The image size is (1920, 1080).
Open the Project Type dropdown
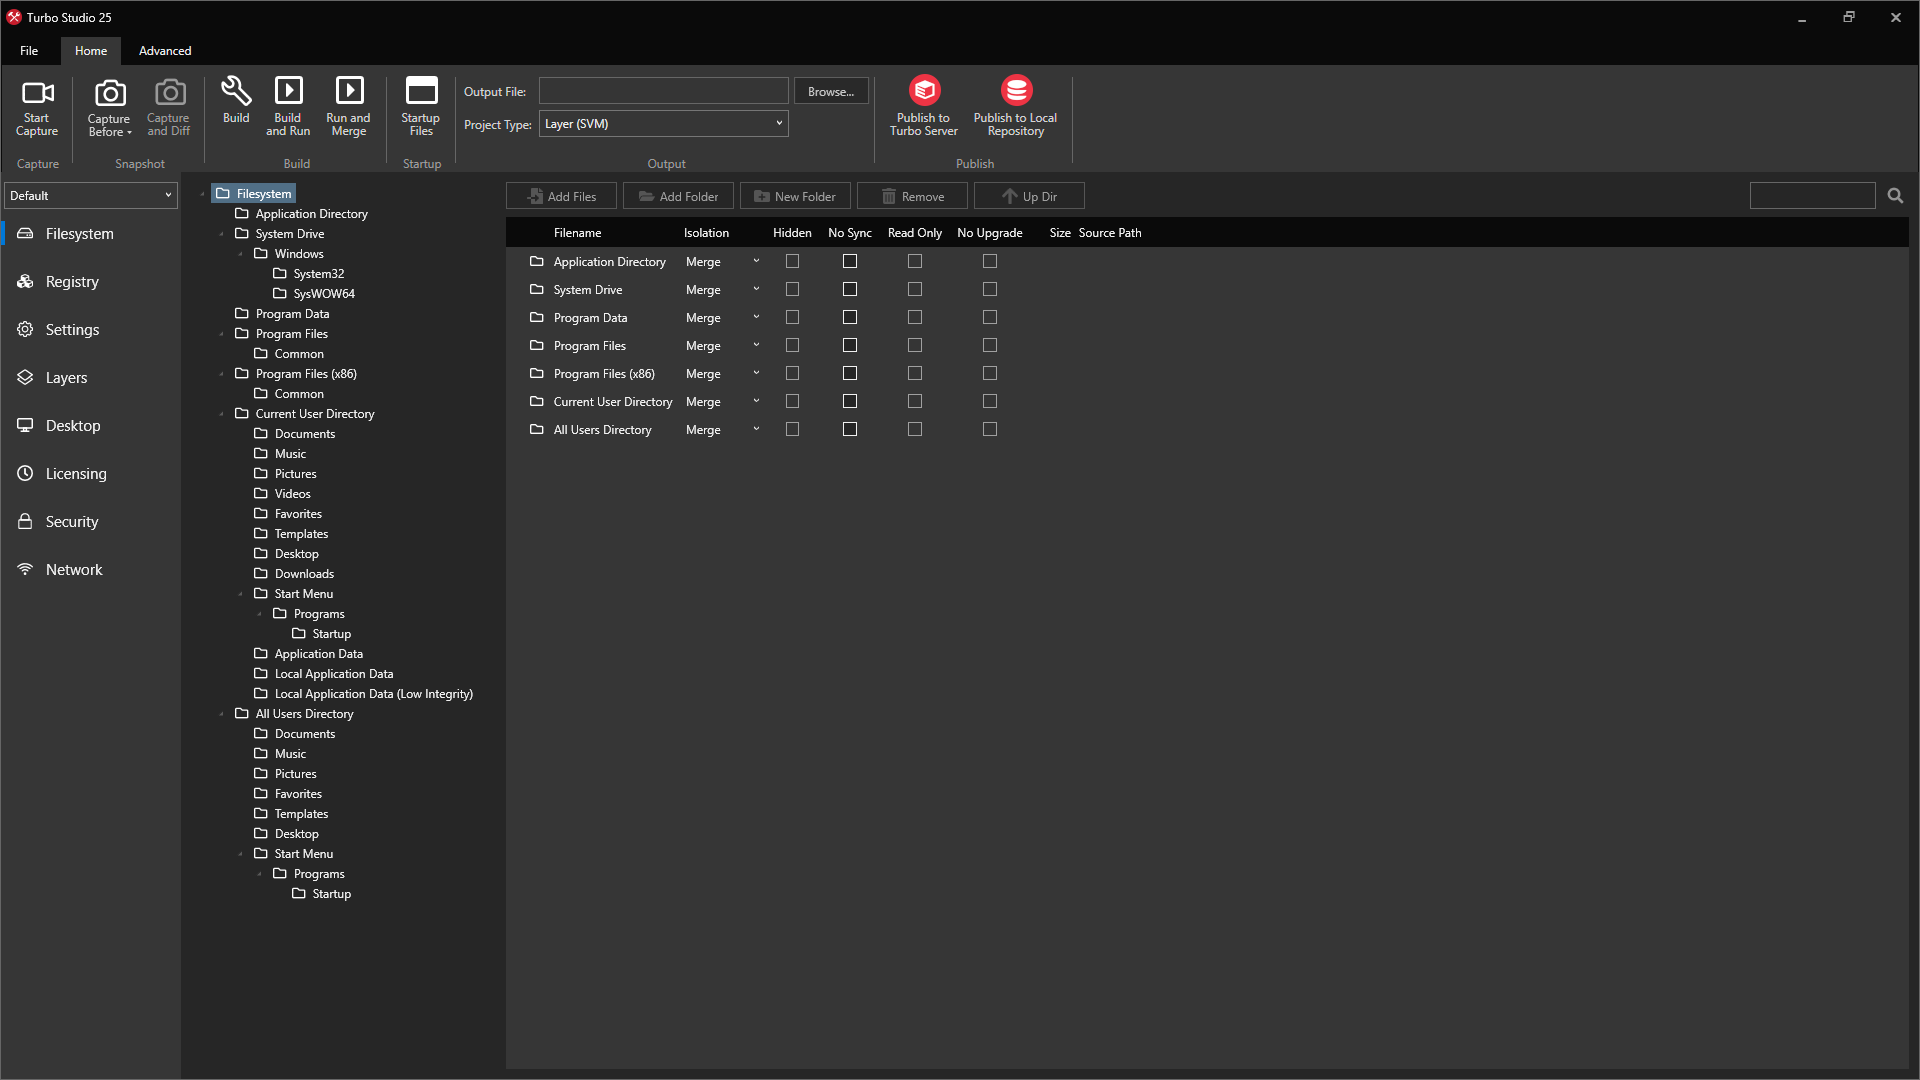(x=664, y=124)
